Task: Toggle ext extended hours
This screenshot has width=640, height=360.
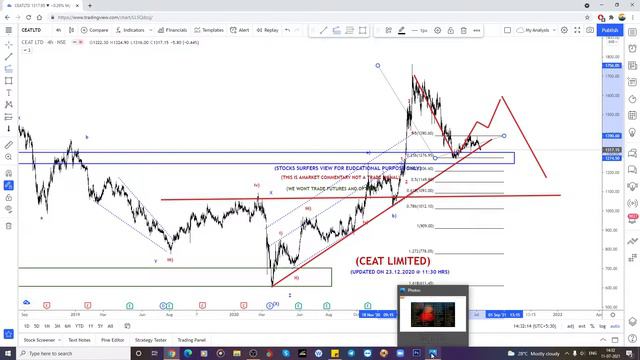Action: click(582, 326)
